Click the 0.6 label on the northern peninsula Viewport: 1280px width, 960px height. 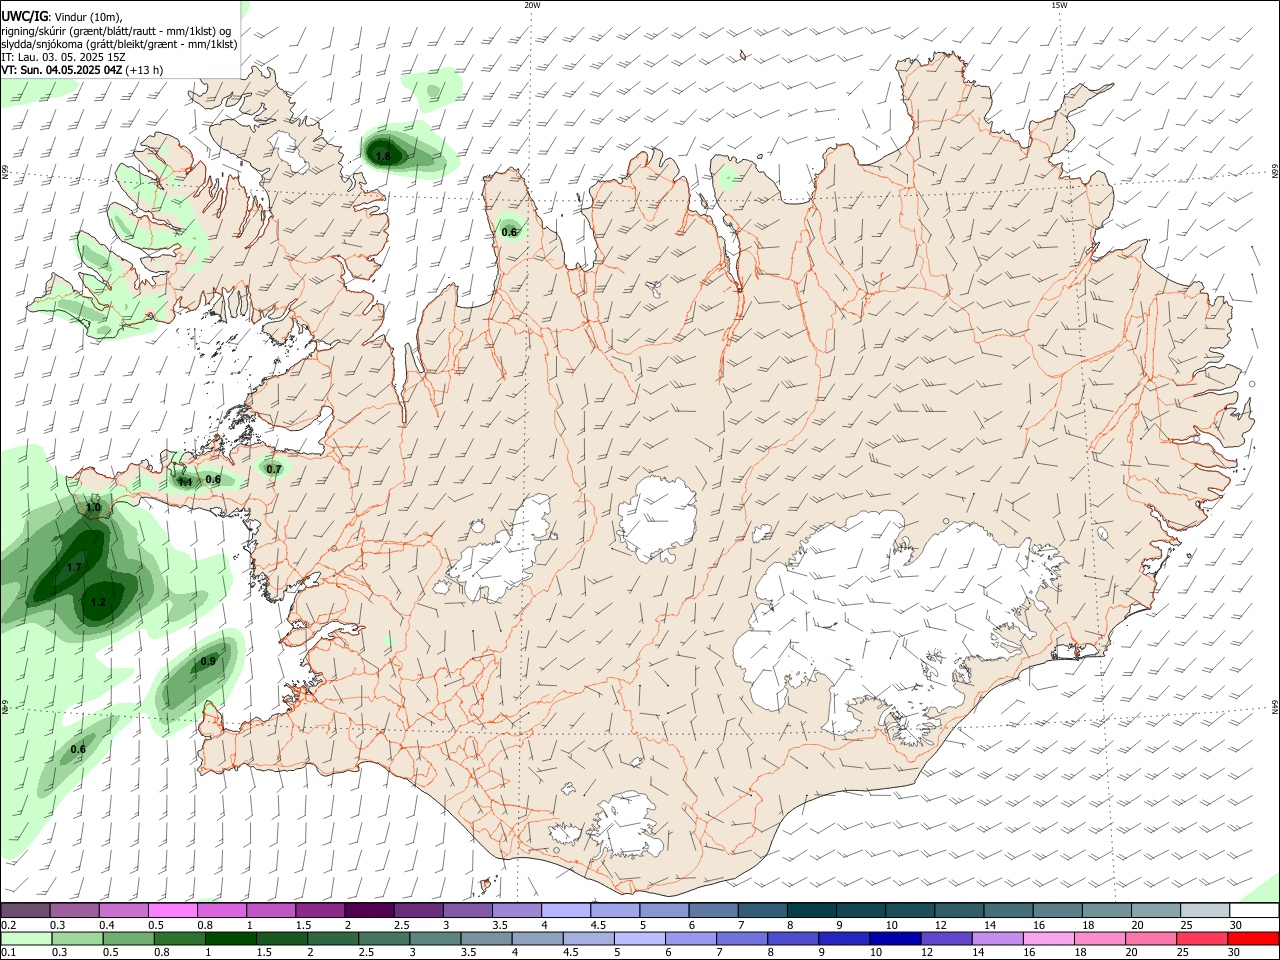point(509,232)
